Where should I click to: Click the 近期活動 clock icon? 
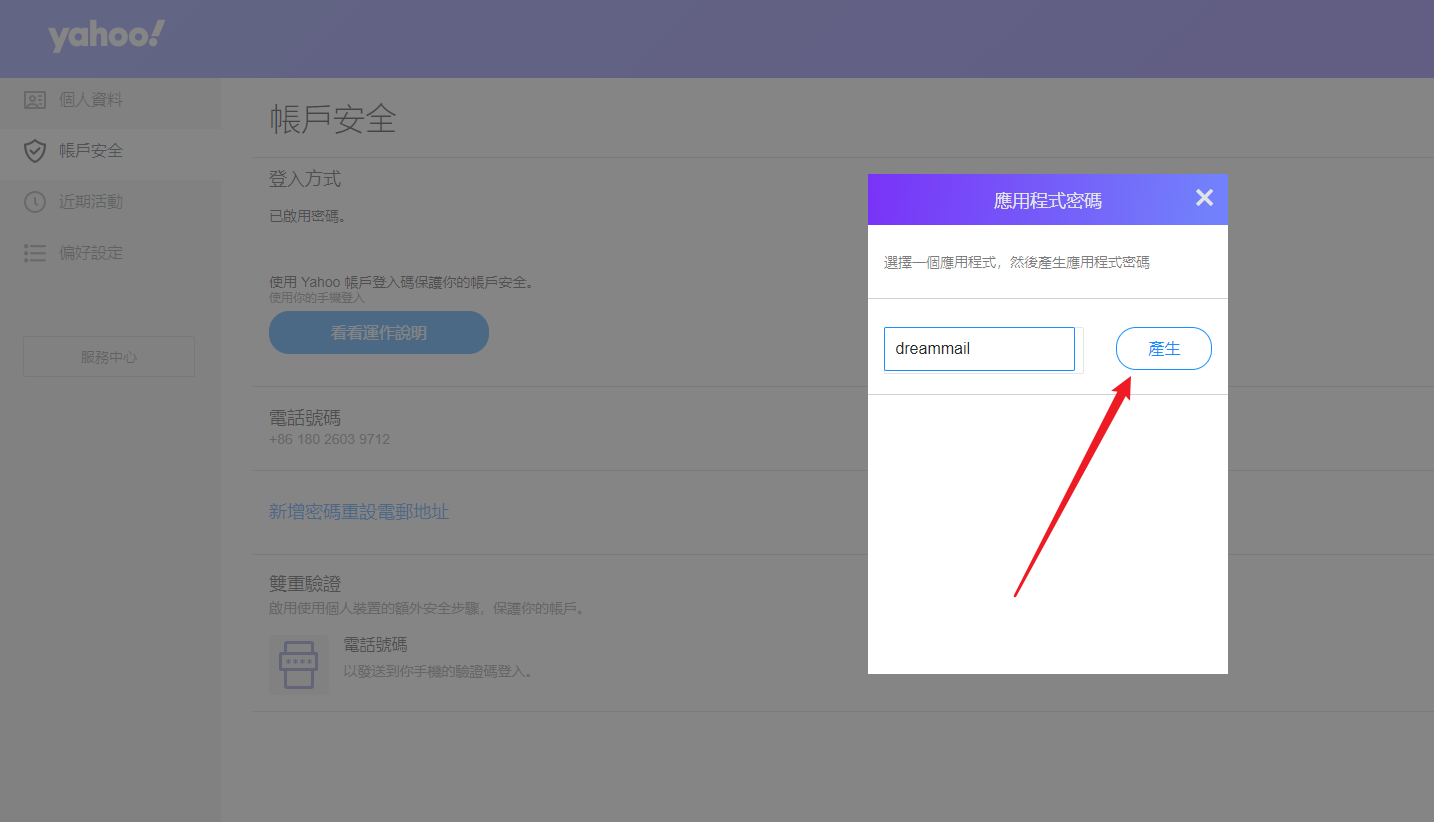pyautogui.click(x=35, y=202)
